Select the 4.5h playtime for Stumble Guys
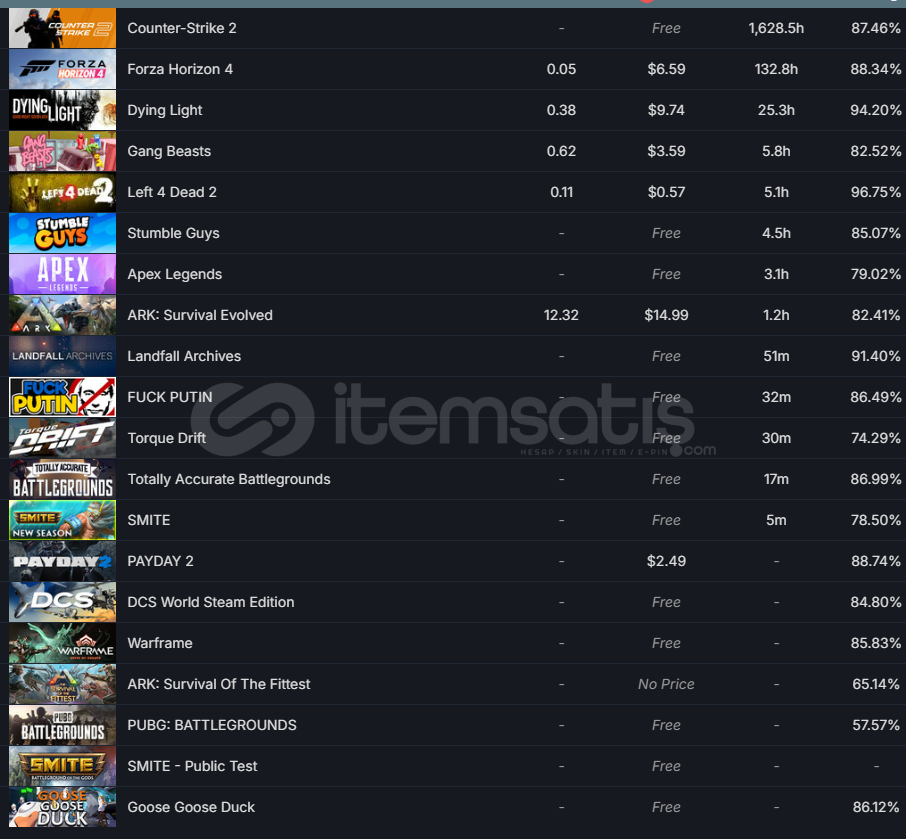 point(776,233)
